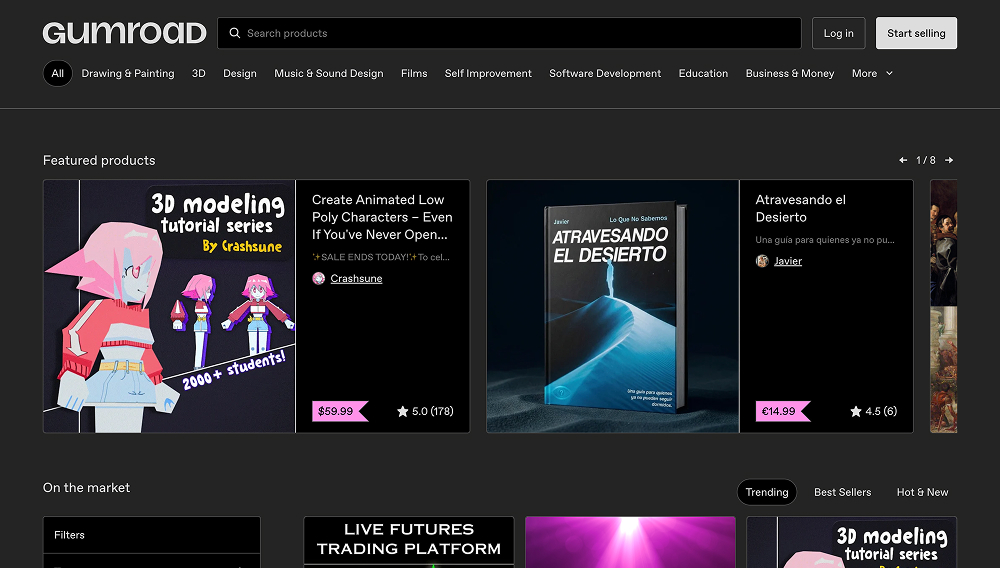Viewport: 1000px width, 568px height.
Task: Click the Javier avatar icon
Action: point(761,261)
